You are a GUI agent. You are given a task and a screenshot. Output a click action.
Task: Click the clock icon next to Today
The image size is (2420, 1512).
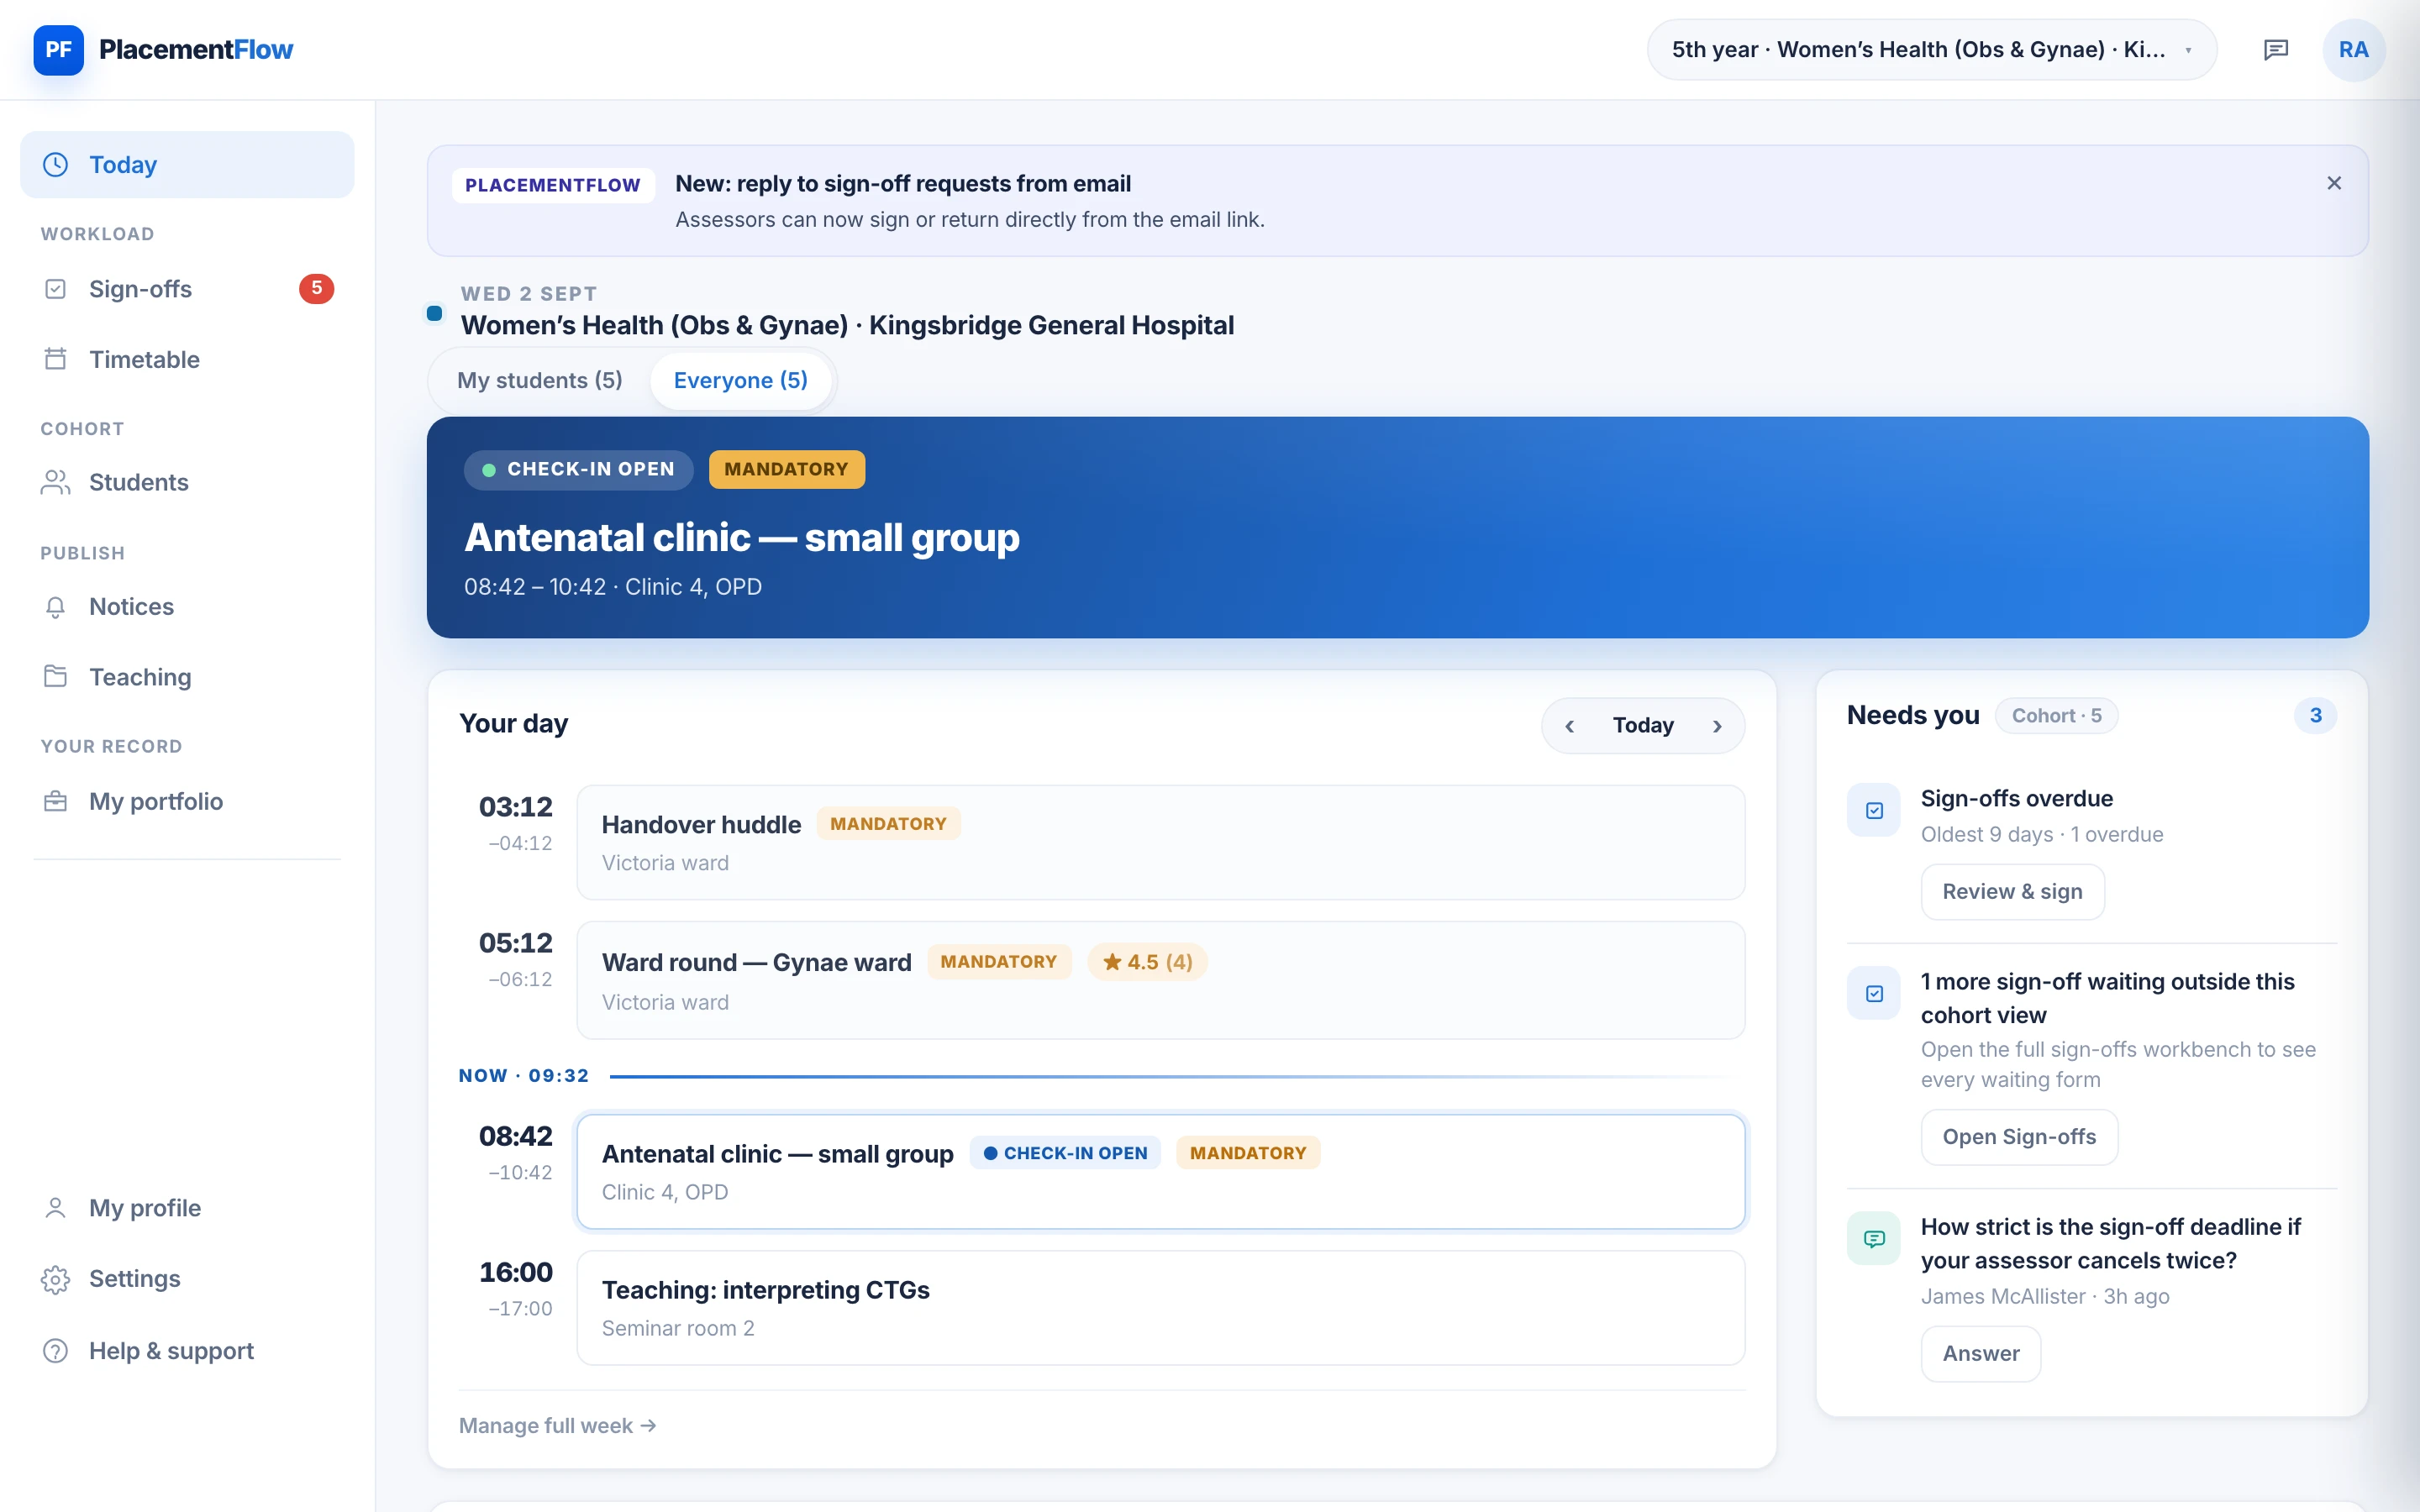[56, 164]
